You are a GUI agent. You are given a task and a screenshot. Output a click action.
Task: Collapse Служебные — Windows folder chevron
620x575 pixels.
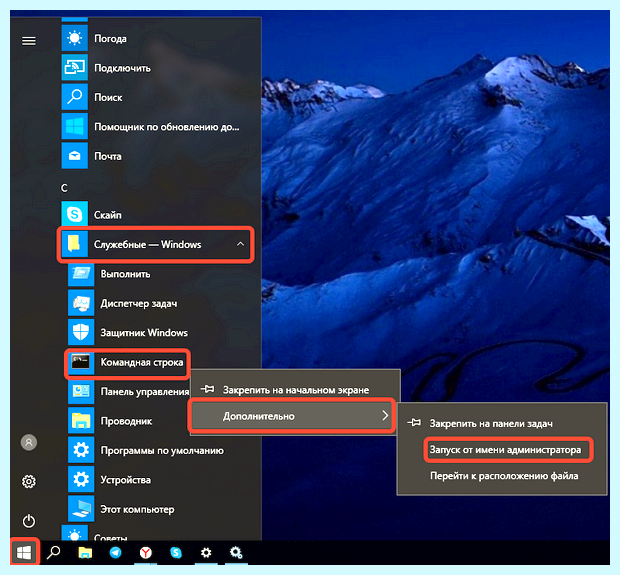tap(240, 244)
